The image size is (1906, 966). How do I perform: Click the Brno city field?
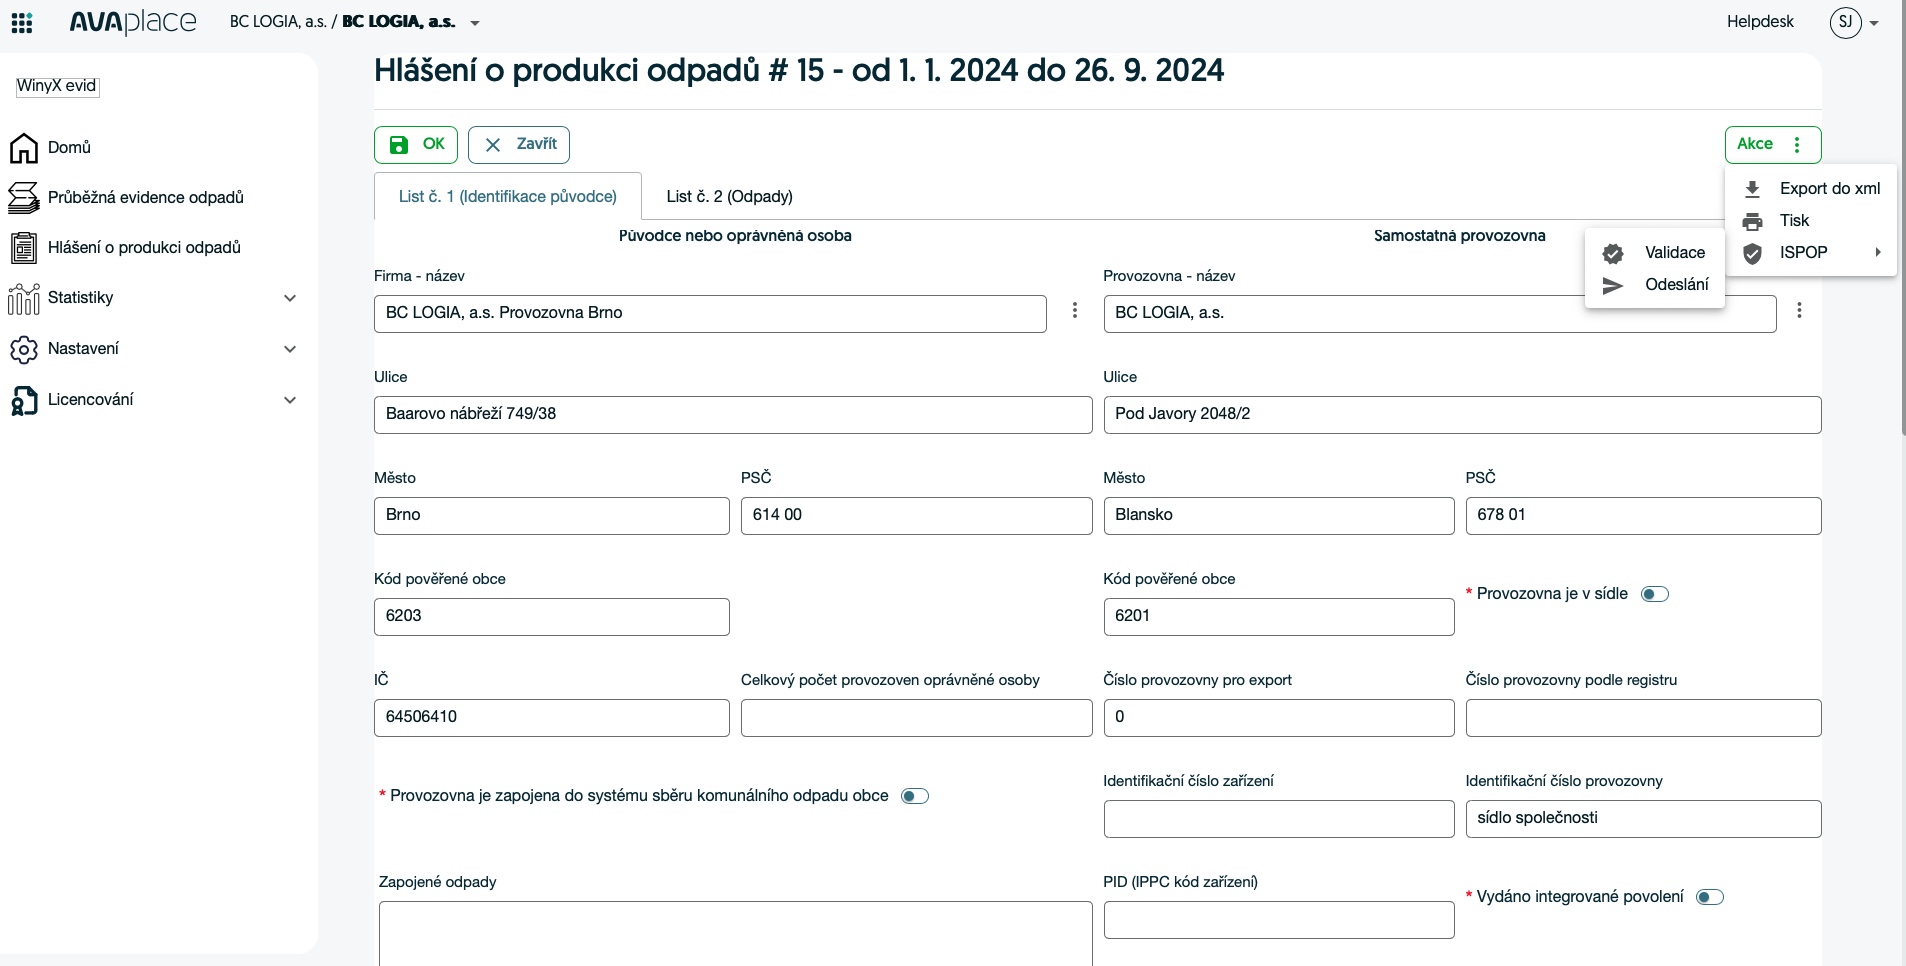click(552, 516)
